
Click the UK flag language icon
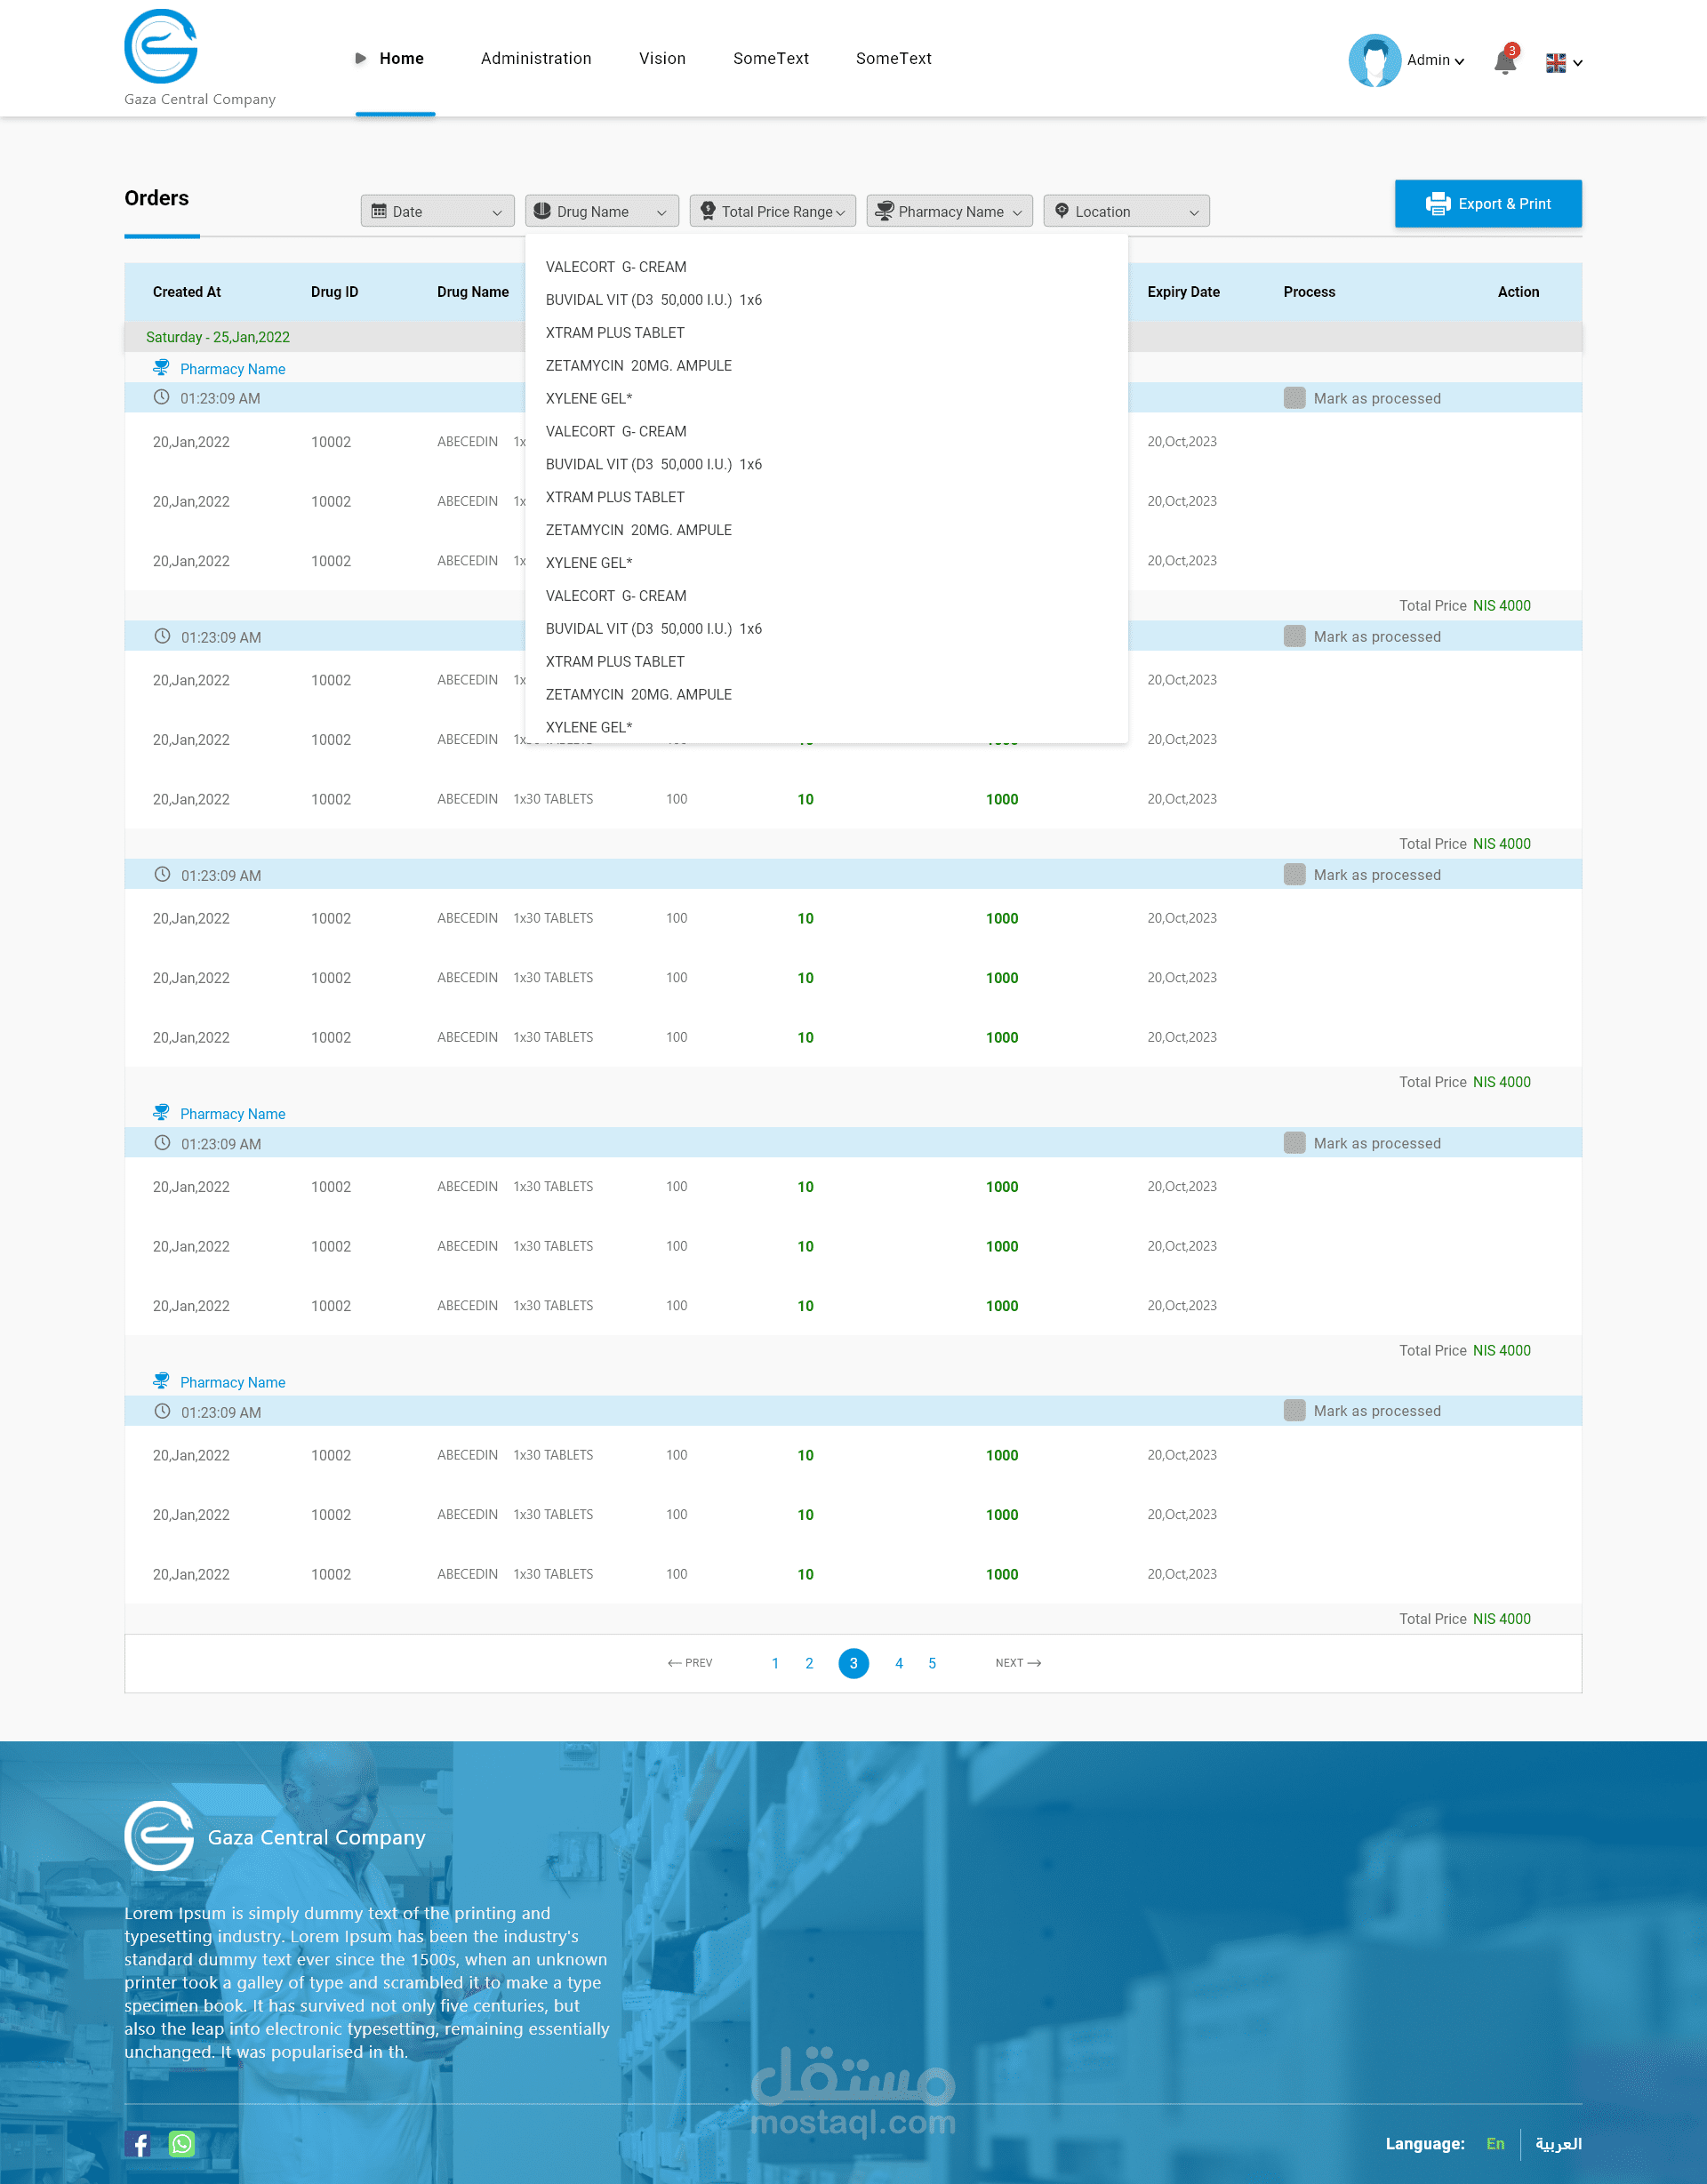[1555, 62]
